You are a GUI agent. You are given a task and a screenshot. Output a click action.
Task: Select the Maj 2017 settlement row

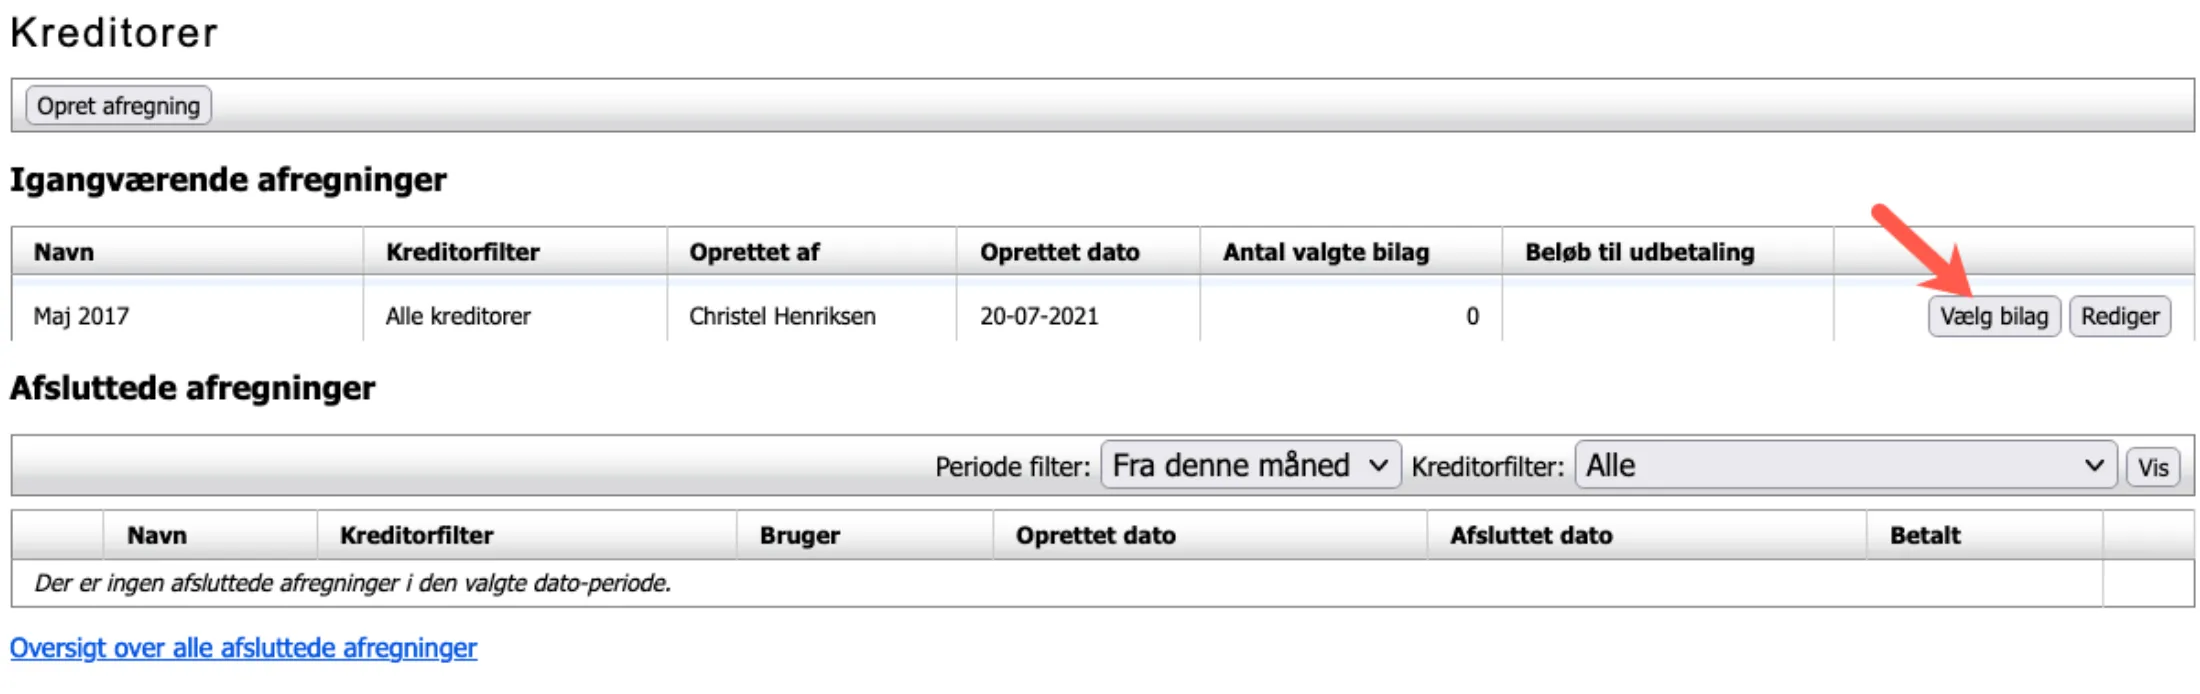point(80,315)
